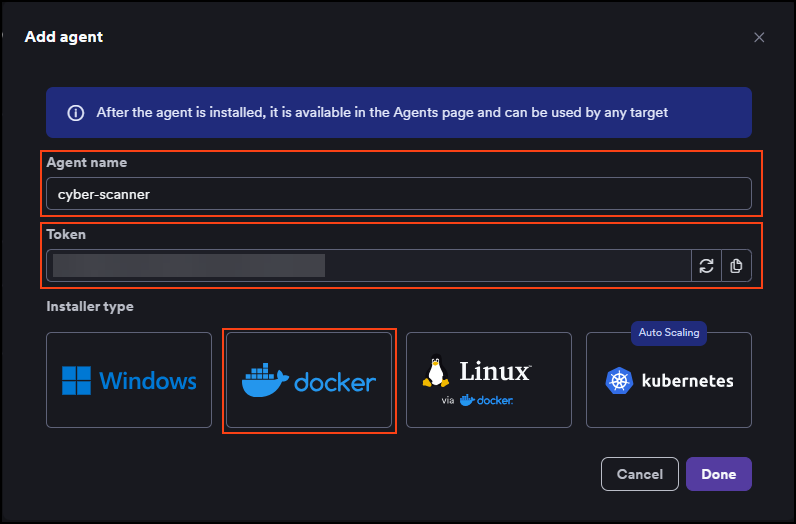Focus the Token field
Viewport: 796px width, 524px height.
click(369, 266)
